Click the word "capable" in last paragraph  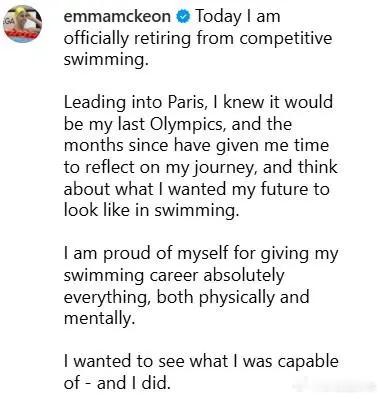tap(308, 362)
